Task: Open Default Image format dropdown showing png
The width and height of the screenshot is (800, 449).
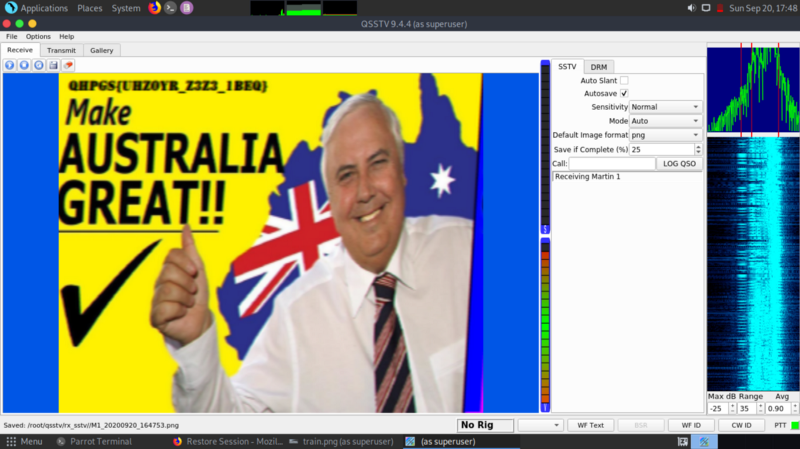Action: click(x=665, y=135)
